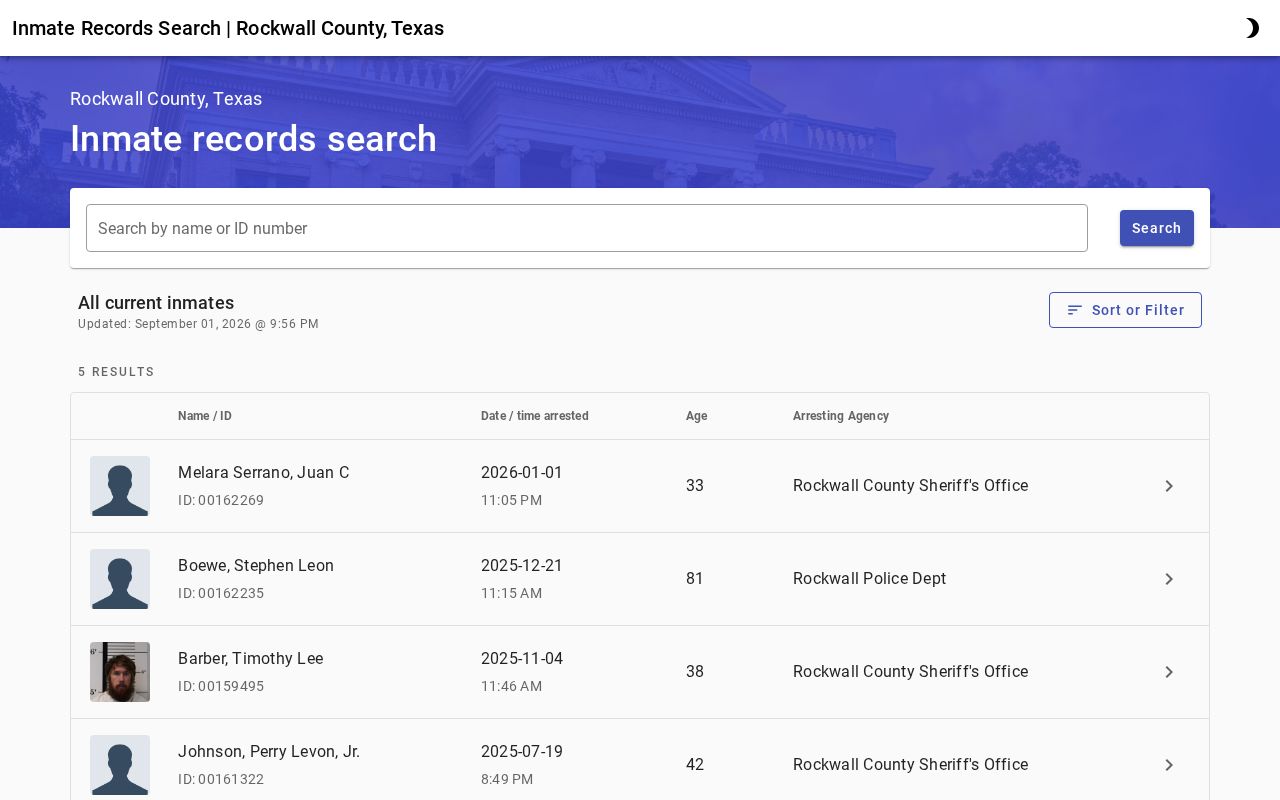Click the Search button
The width and height of the screenshot is (1280, 800).
pyautogui.click(x=1157, y=228)
